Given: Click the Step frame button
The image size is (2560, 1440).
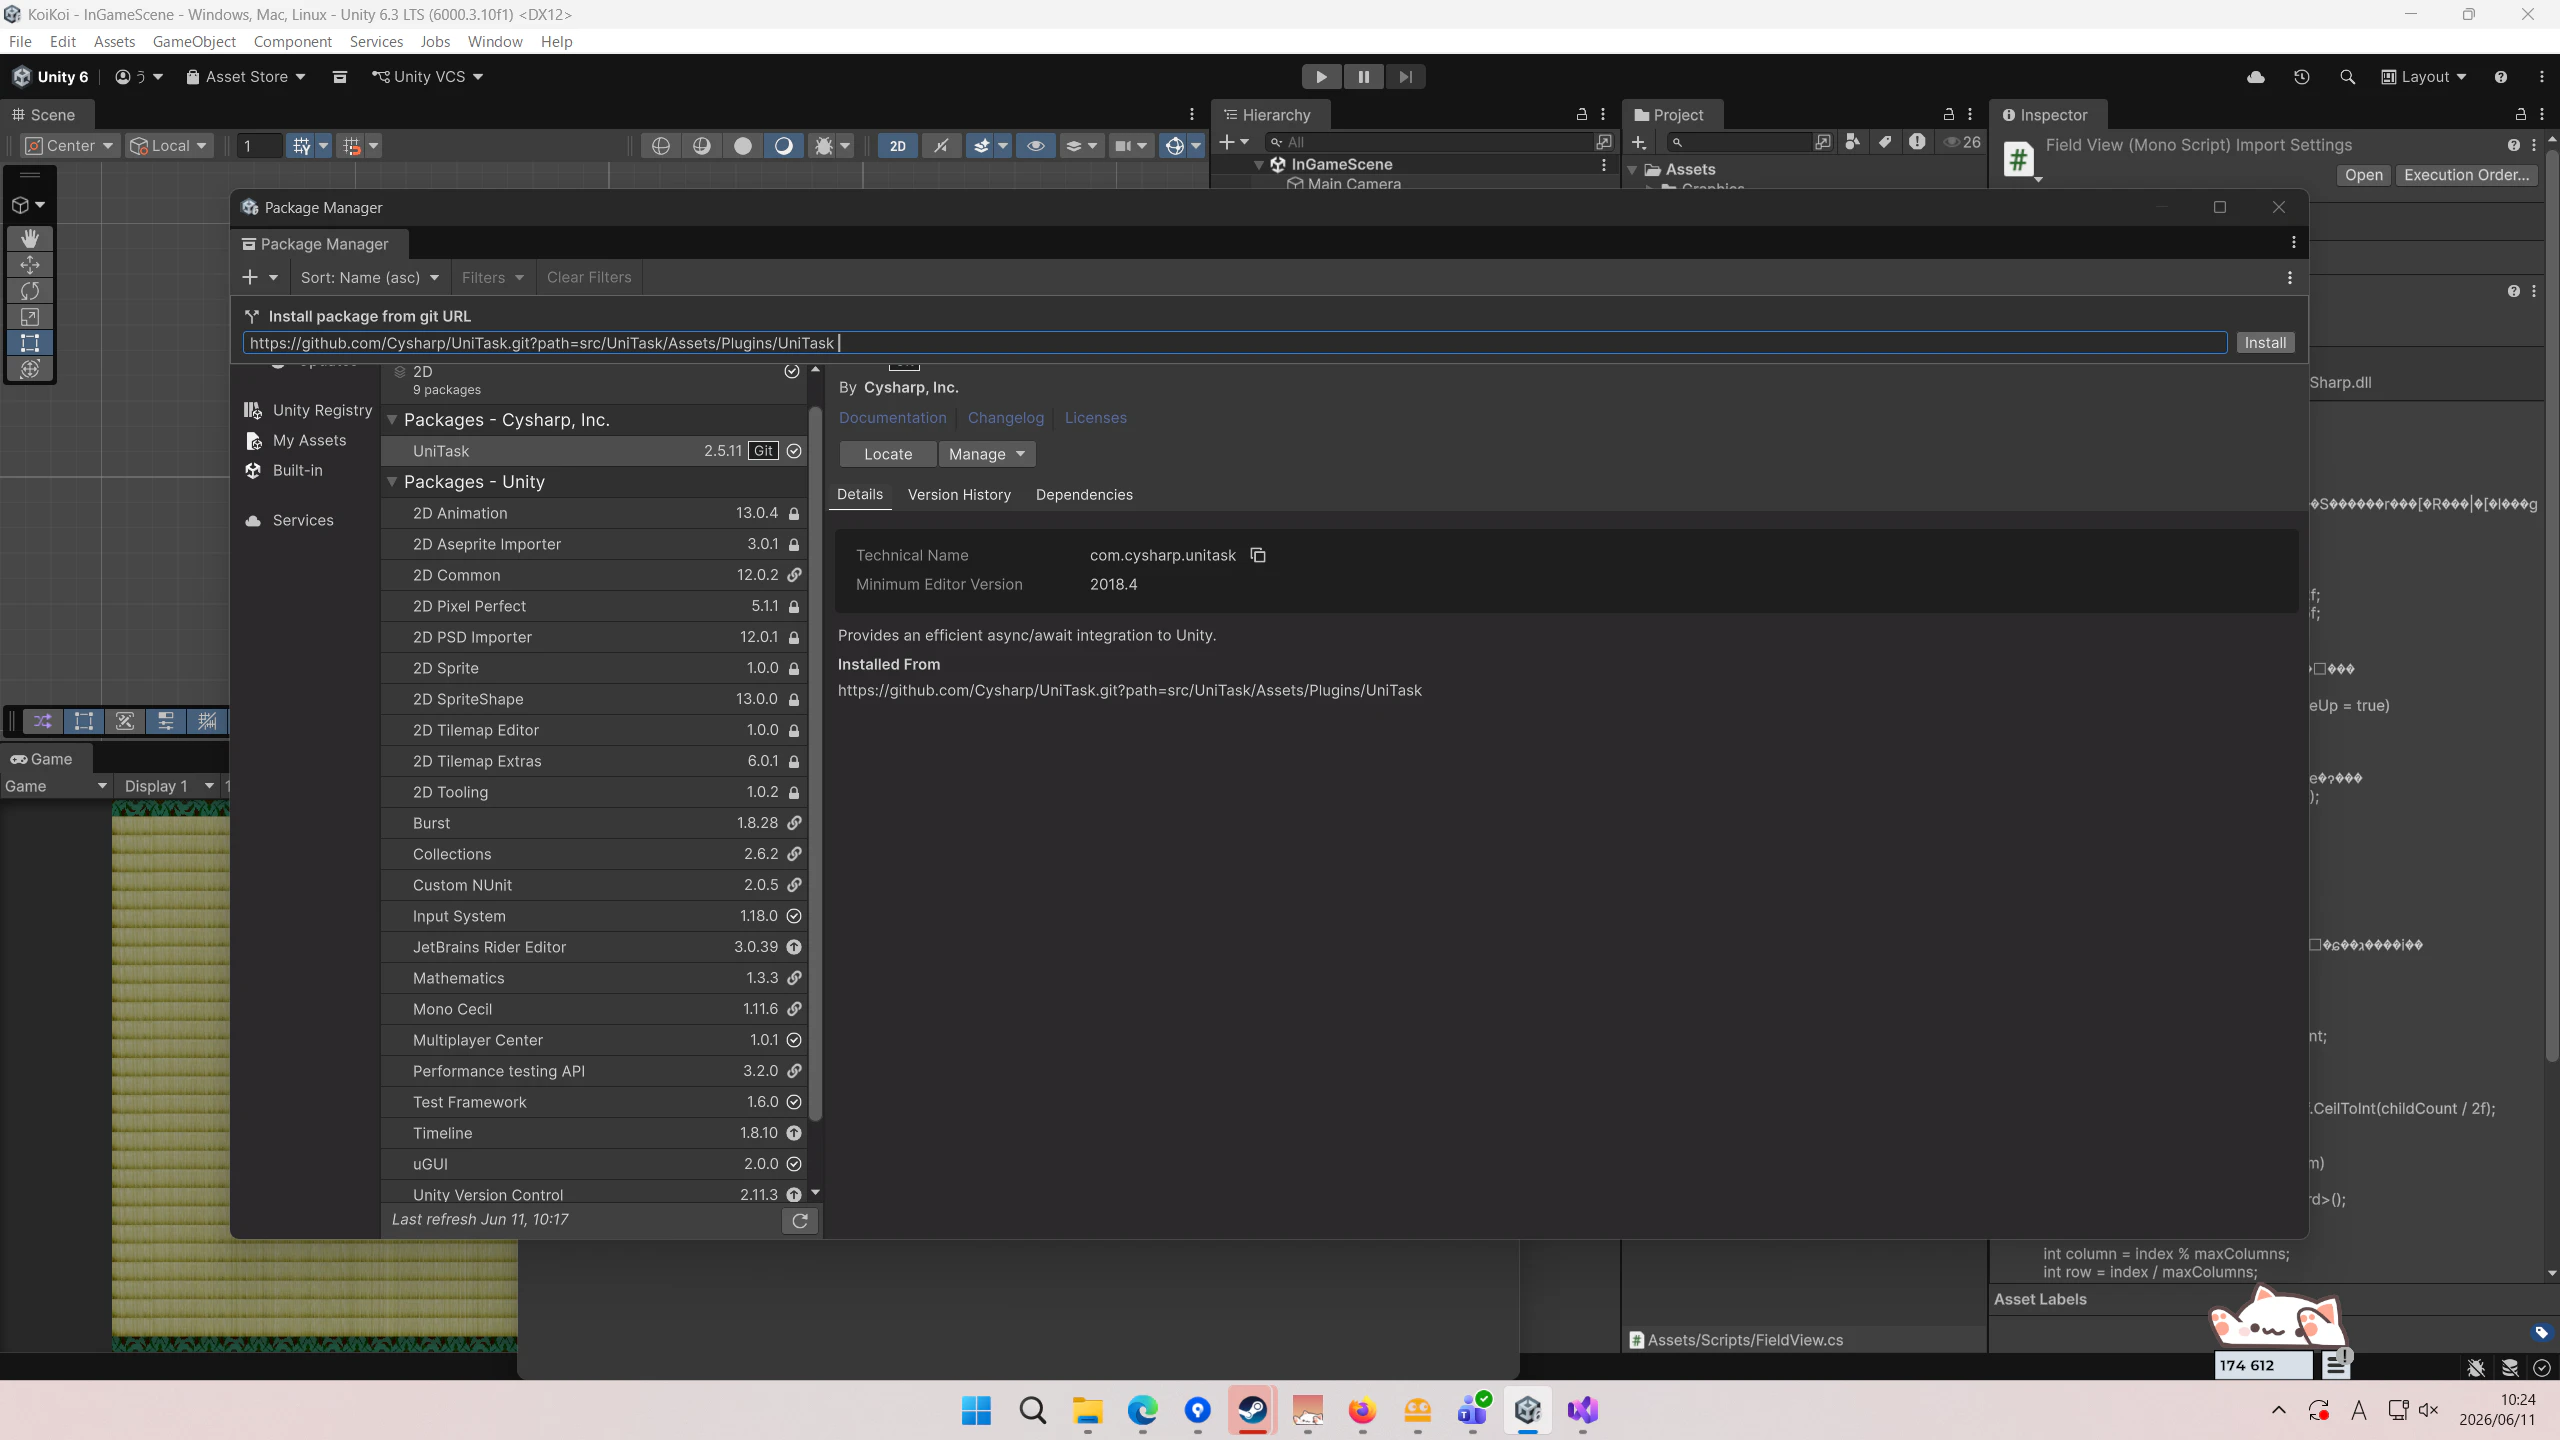Looking at the screenshot, I should click(x=1405, y=77).
